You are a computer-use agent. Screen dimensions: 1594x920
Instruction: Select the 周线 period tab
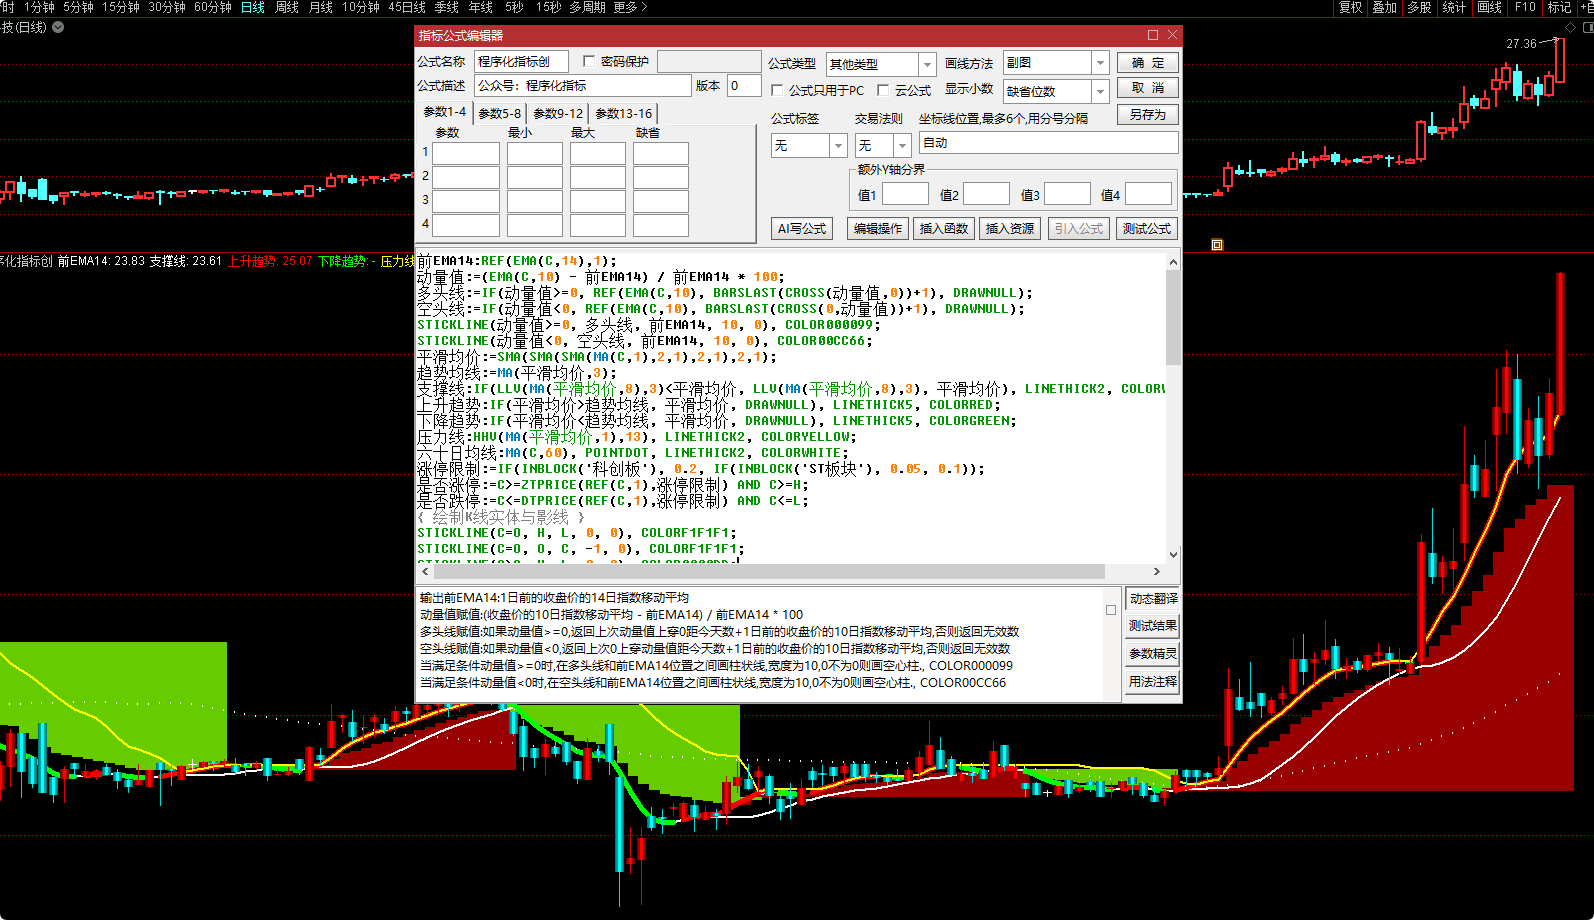coord(287,7)
